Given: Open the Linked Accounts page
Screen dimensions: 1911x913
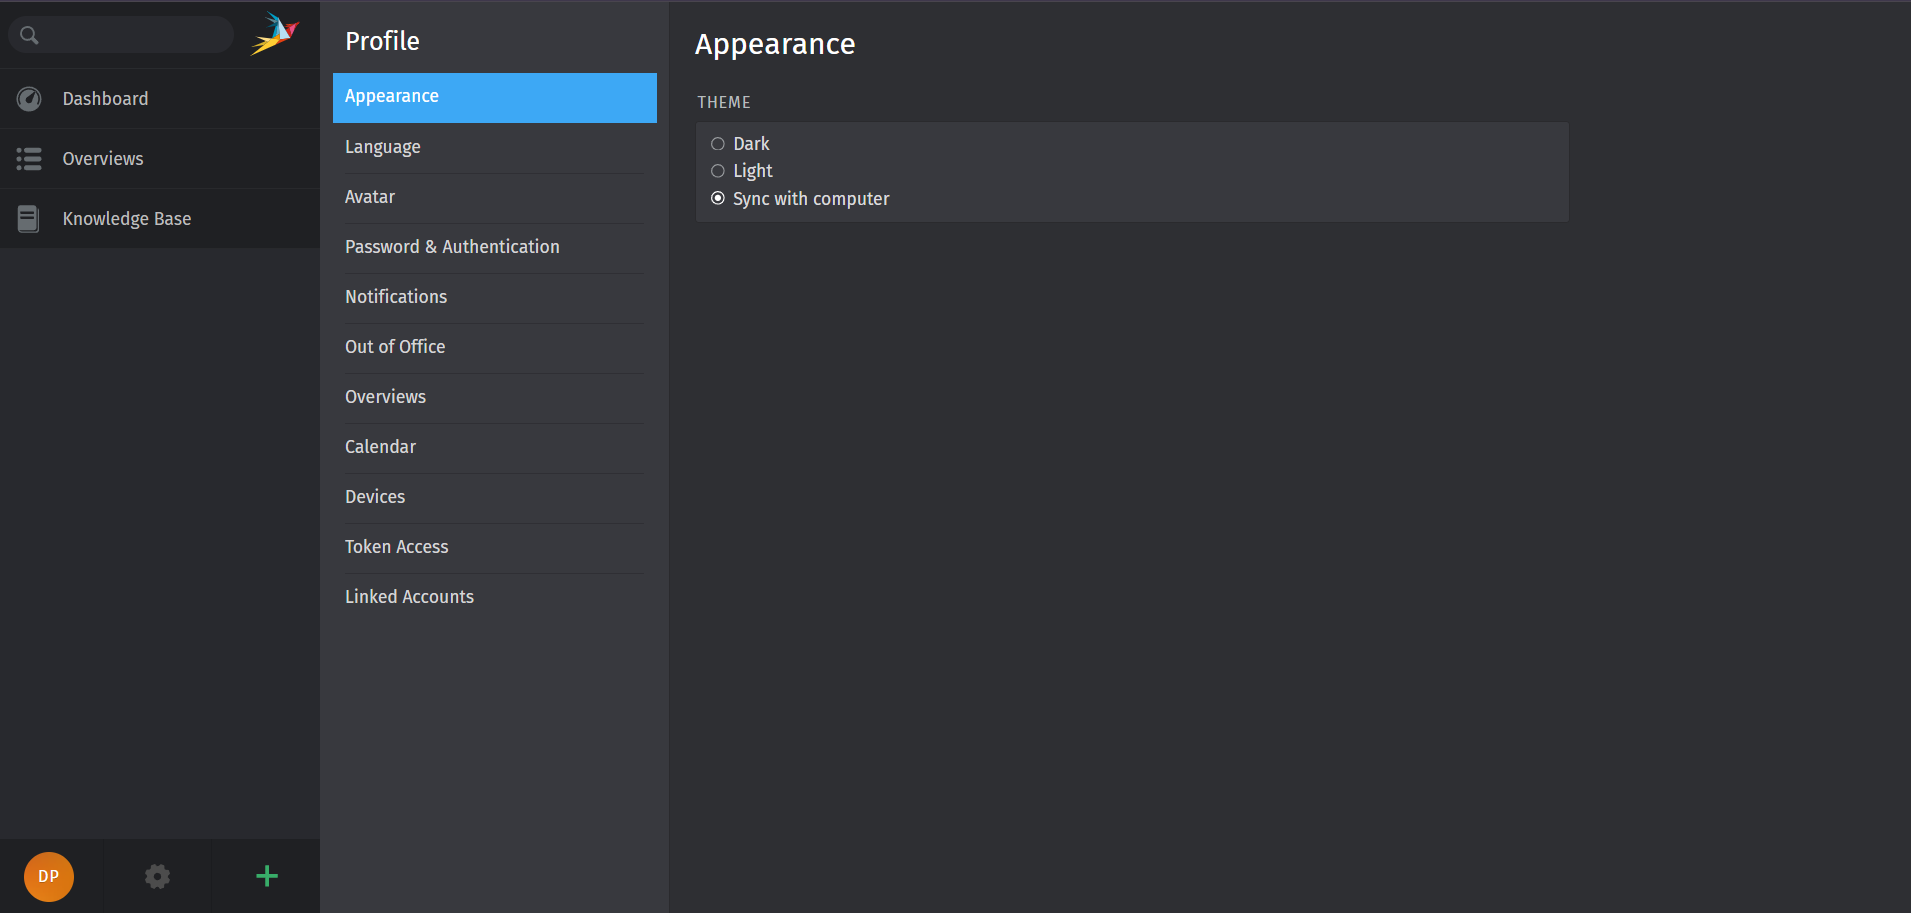Looking at the screenshot, I should [x=409, y=596].
